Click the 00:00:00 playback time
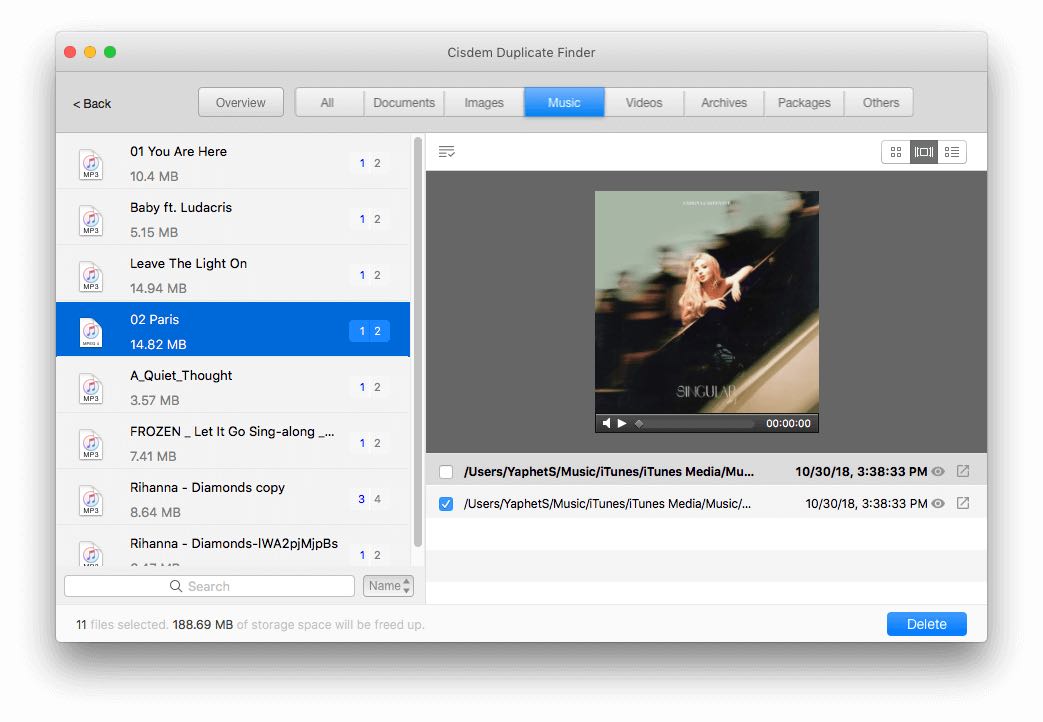 (x=788, y=423)
